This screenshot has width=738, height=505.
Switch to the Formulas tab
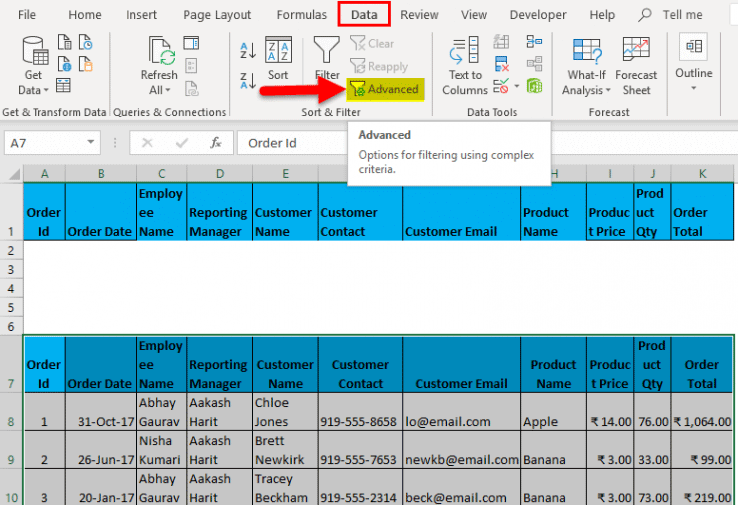pyautogui.click(x=302, y=15)
